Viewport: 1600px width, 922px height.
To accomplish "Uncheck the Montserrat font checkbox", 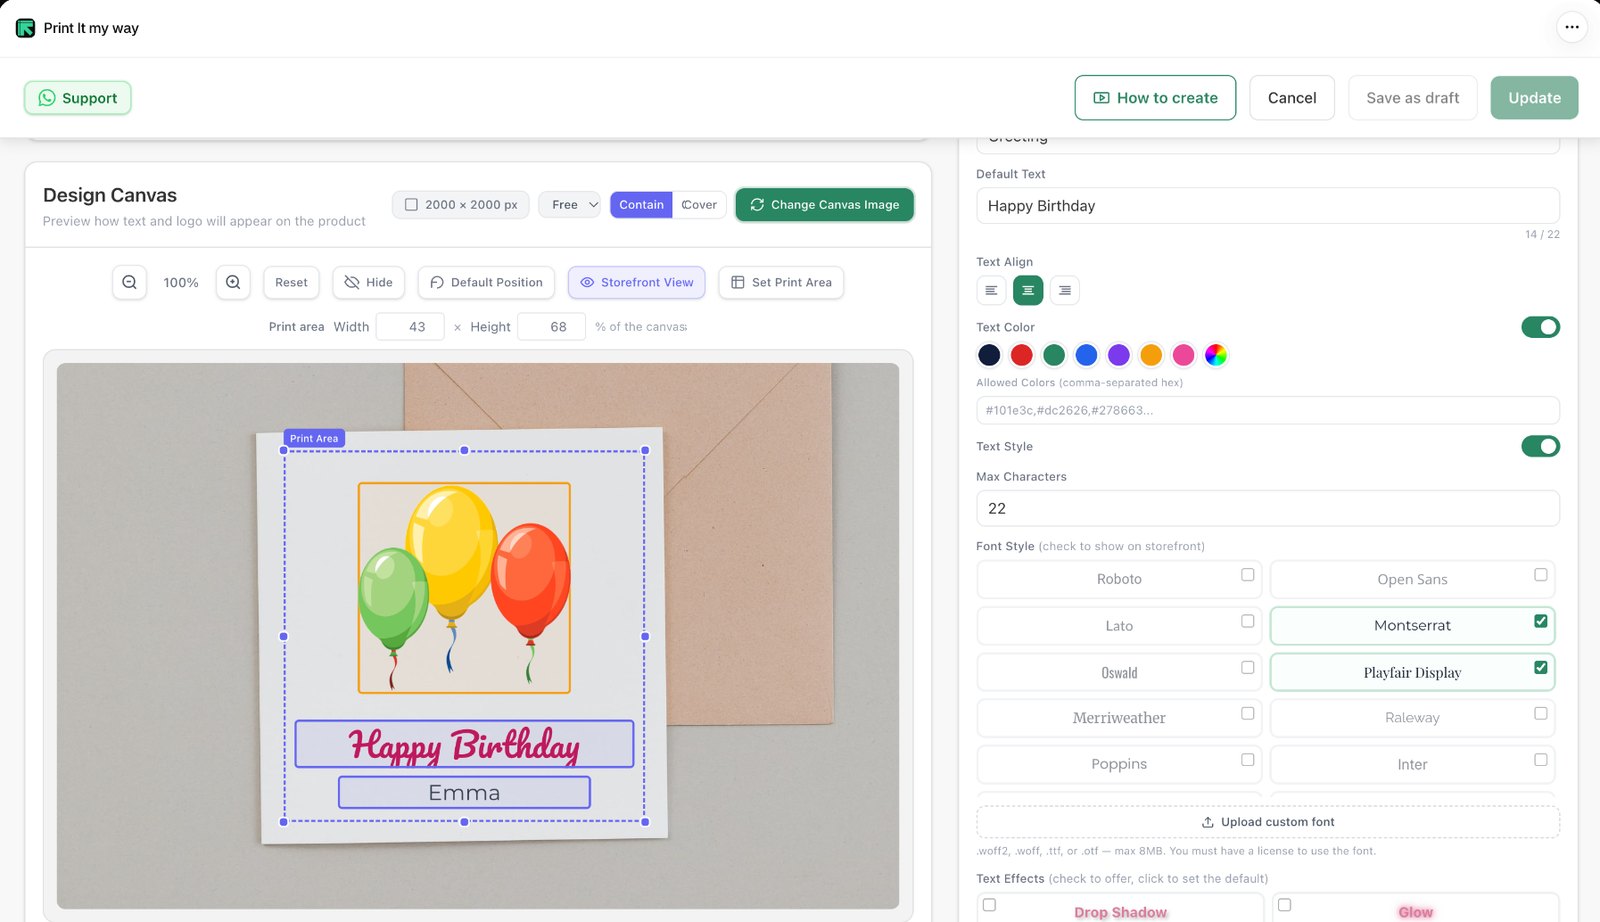I will [1541, 621].
